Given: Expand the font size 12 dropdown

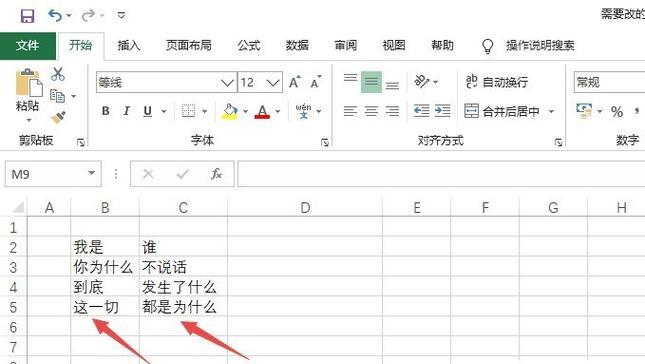Looking at the screenshot, I should (x=273, y=82).
